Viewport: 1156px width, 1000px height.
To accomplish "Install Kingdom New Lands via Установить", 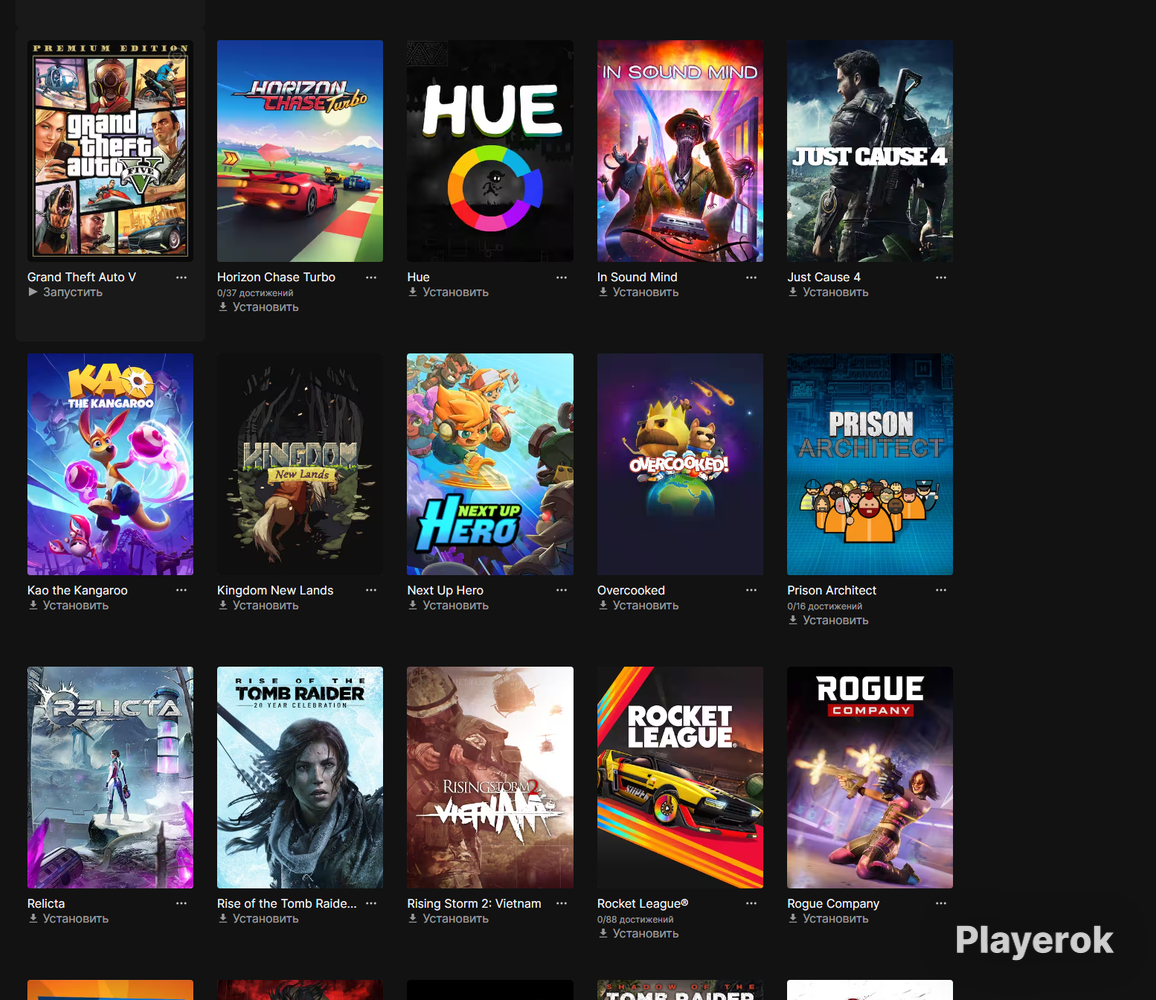I will click(258, 606).
